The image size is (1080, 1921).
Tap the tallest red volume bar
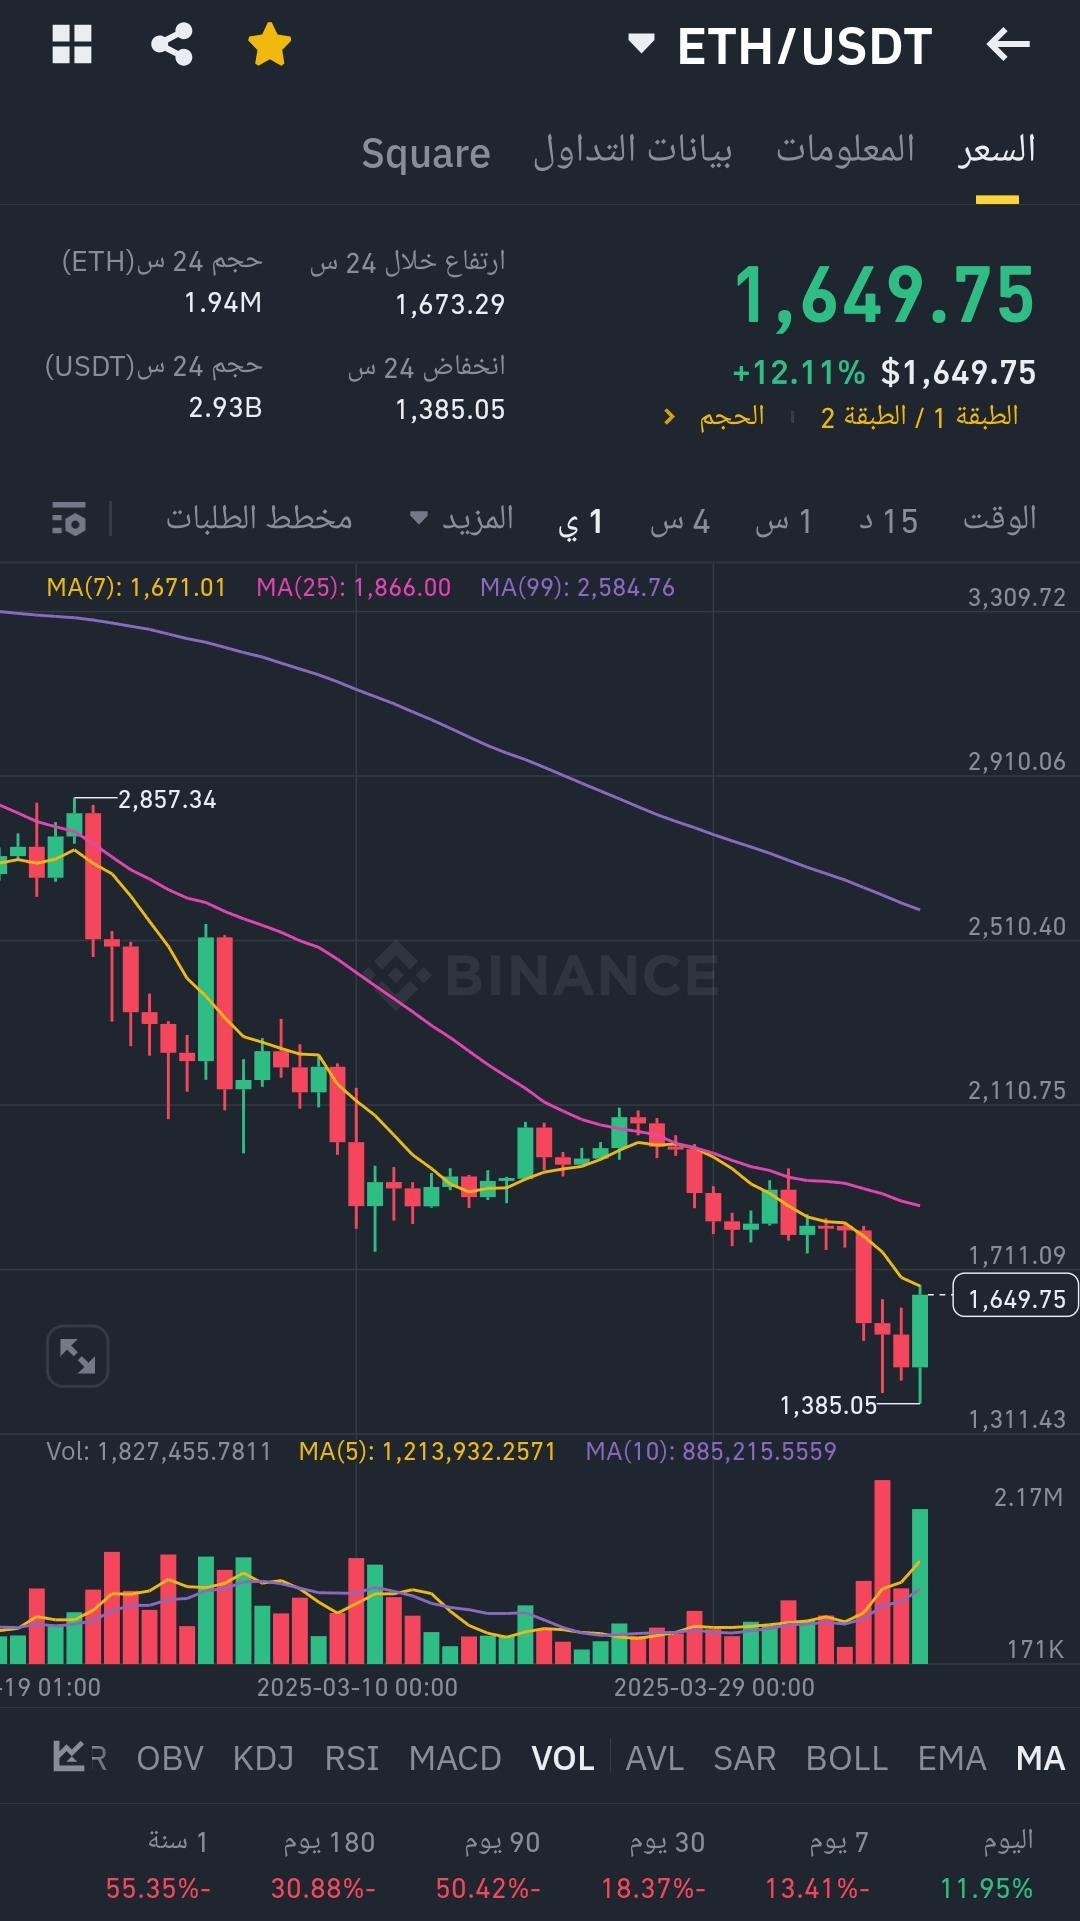[x=882, y=1570]
